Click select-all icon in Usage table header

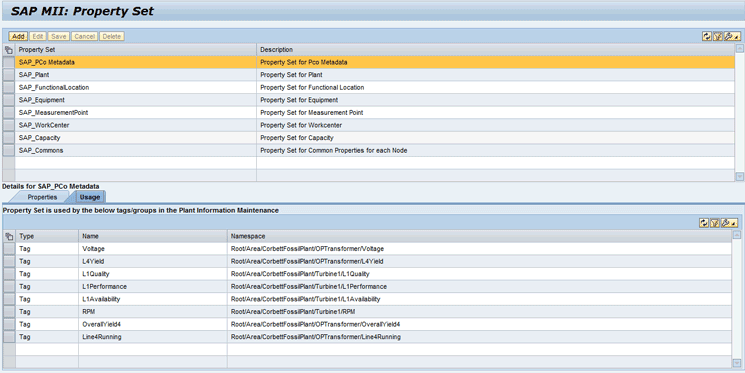[x=9, y=236]
